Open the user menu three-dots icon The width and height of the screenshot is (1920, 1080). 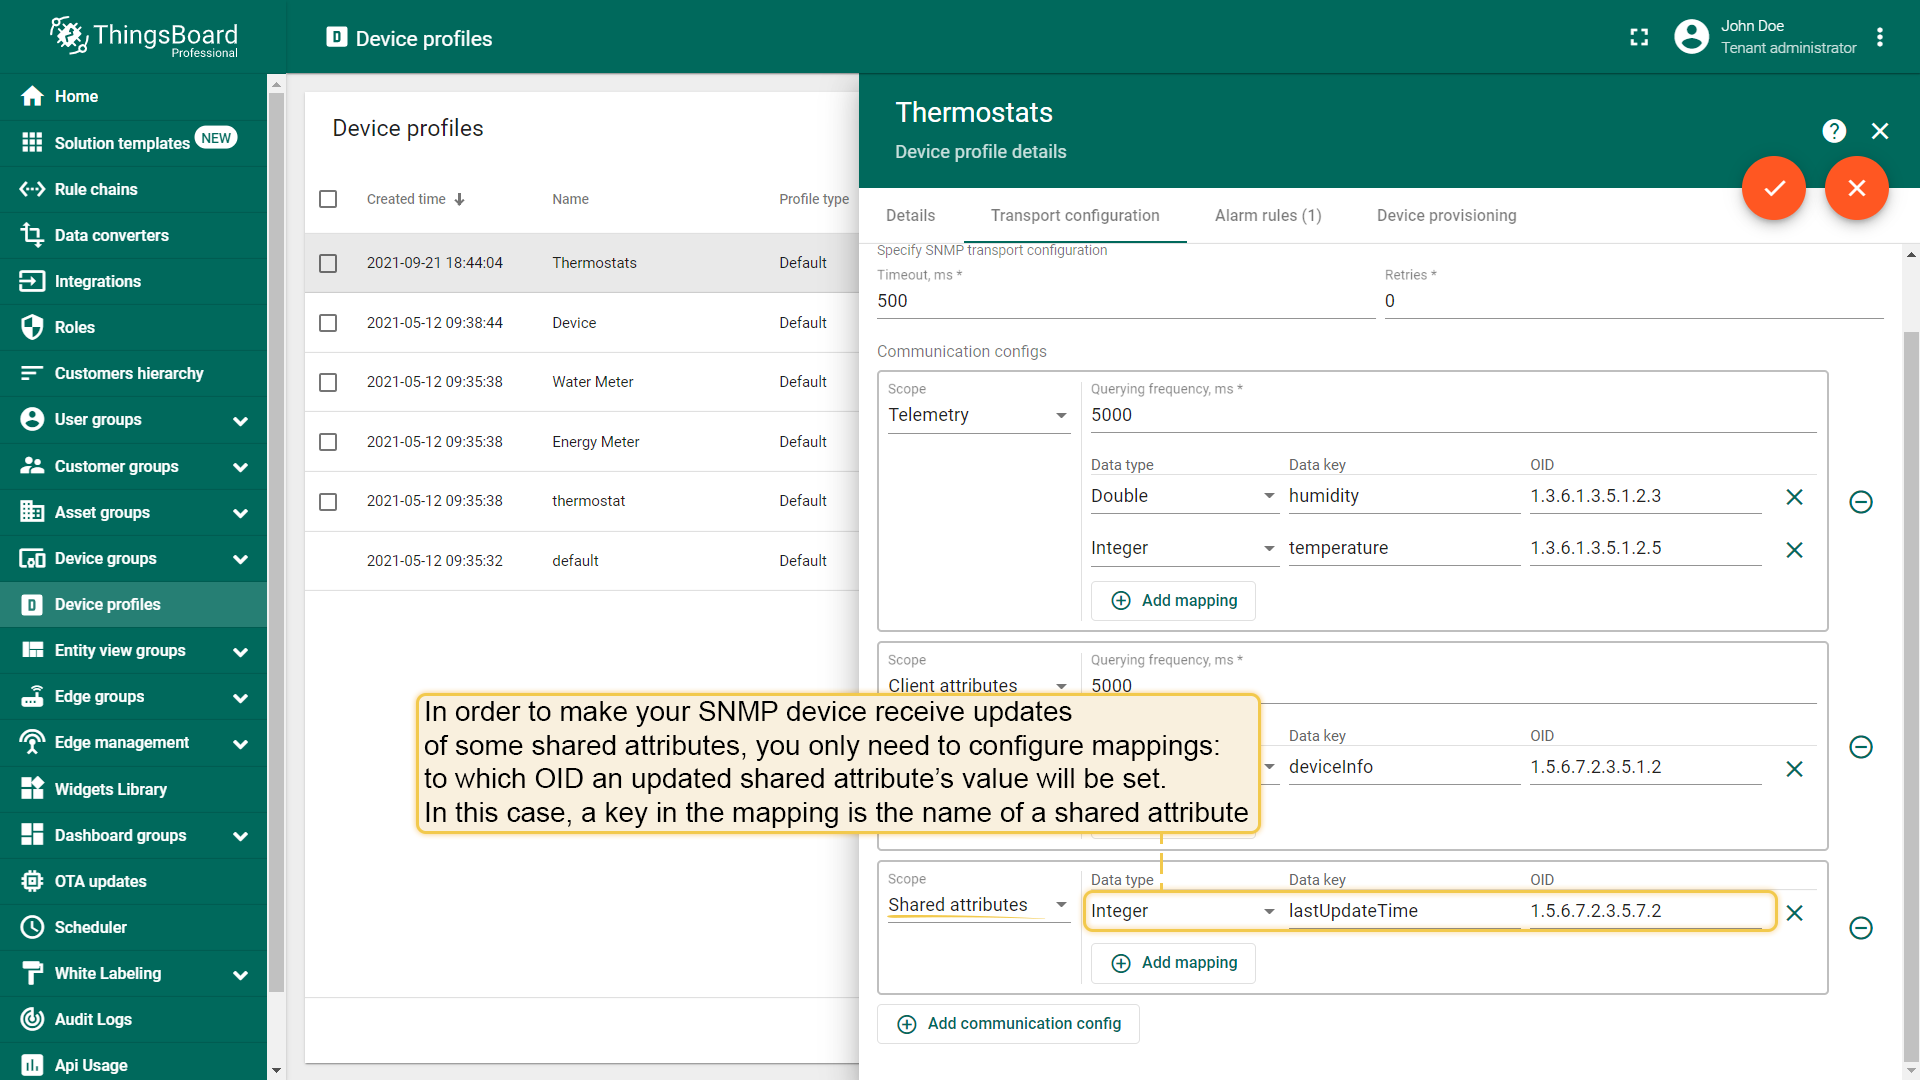[x=1880, y=38]
